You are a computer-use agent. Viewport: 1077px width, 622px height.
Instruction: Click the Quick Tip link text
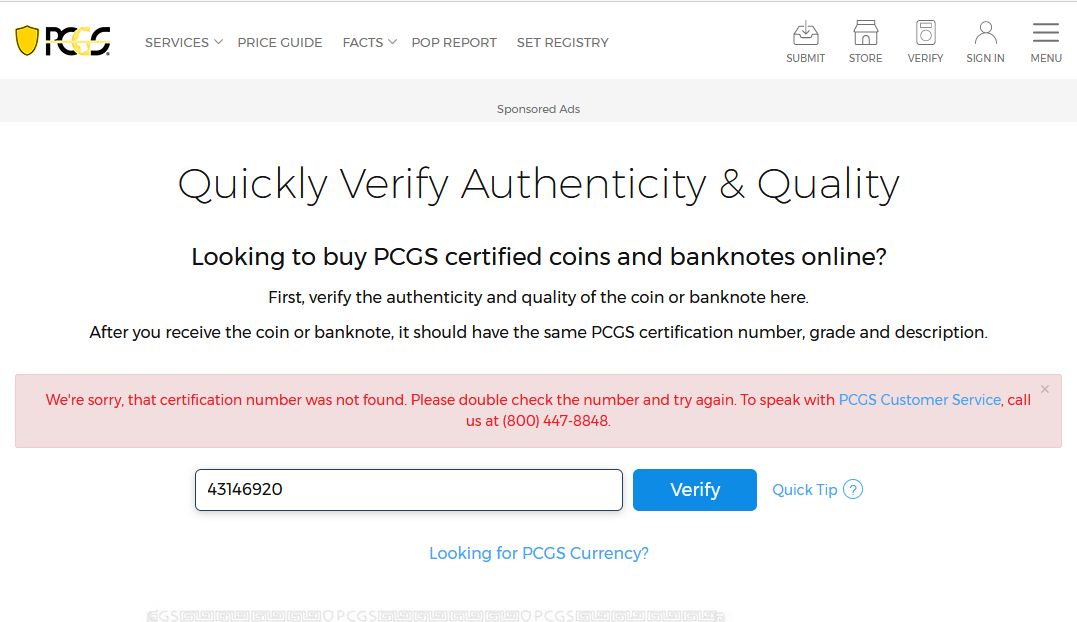pyautogui.click(x=804, y=489)
